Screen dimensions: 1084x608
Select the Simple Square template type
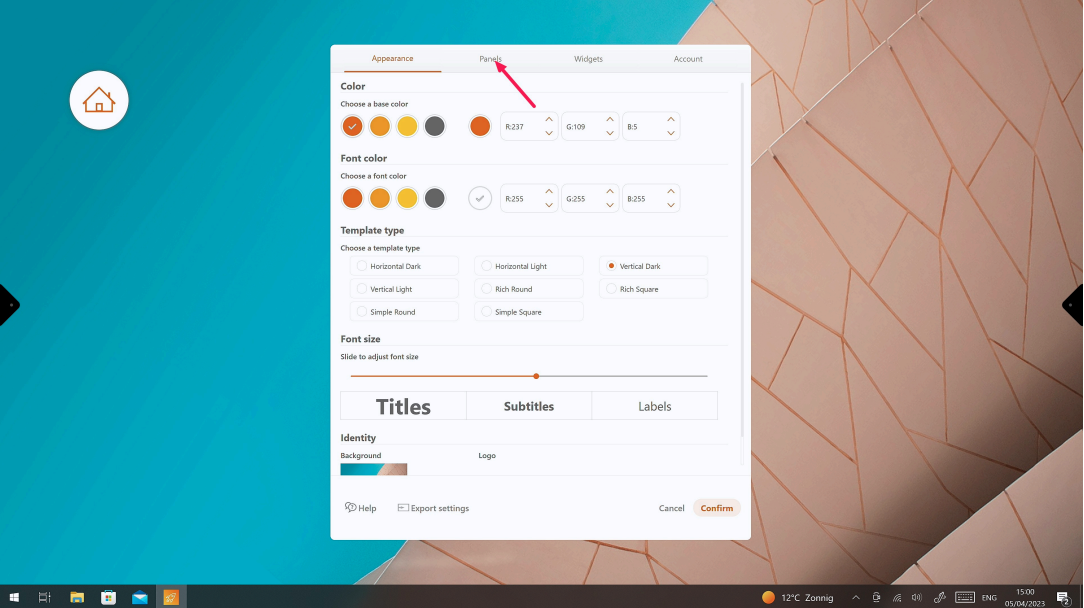487,312
